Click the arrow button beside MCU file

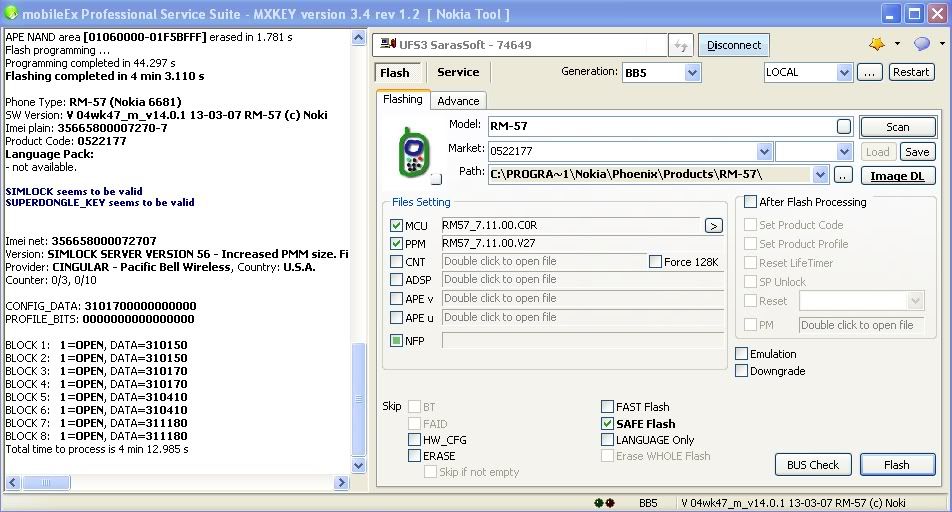713,226
